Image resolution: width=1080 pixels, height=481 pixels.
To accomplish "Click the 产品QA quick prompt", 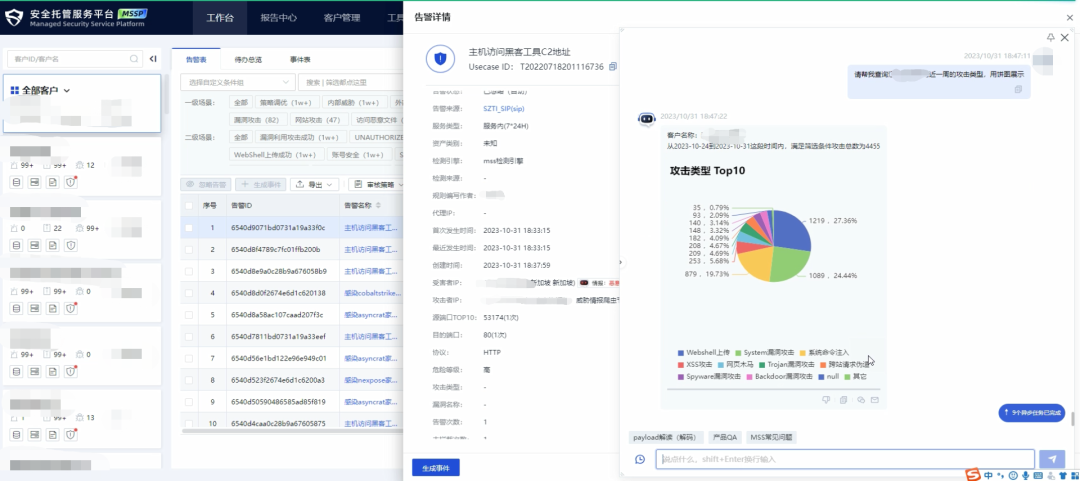I will point(725,437).
